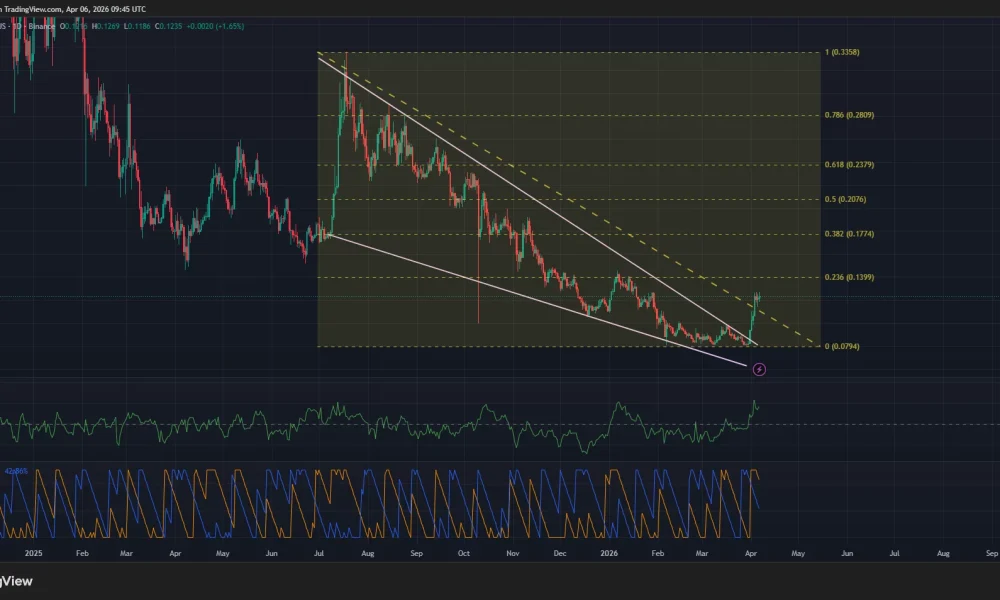Click the TradingView logo watermark
The width and height of the screenshot is (1000, 600).
pyautogui.click(x=15, y=580)
